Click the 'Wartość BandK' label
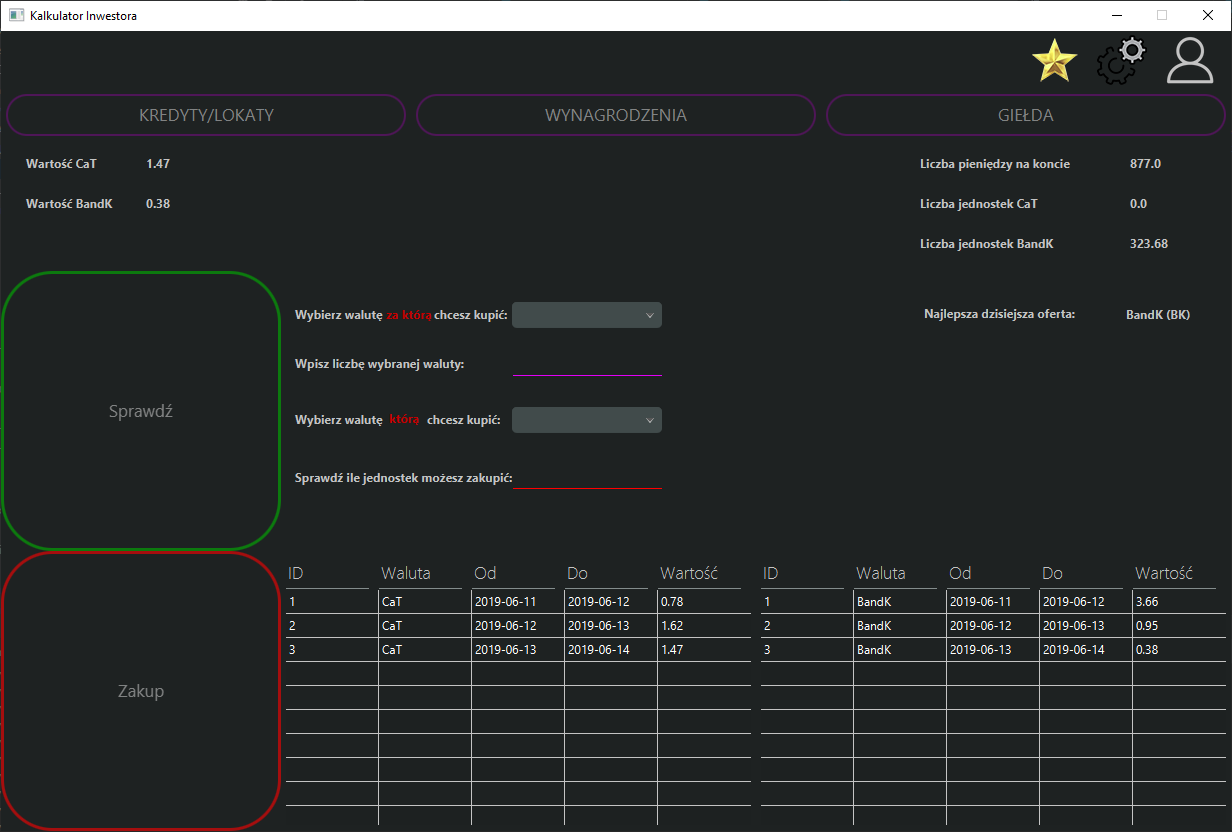Viewport: 1232px width, 832px height. pos(69,203)
